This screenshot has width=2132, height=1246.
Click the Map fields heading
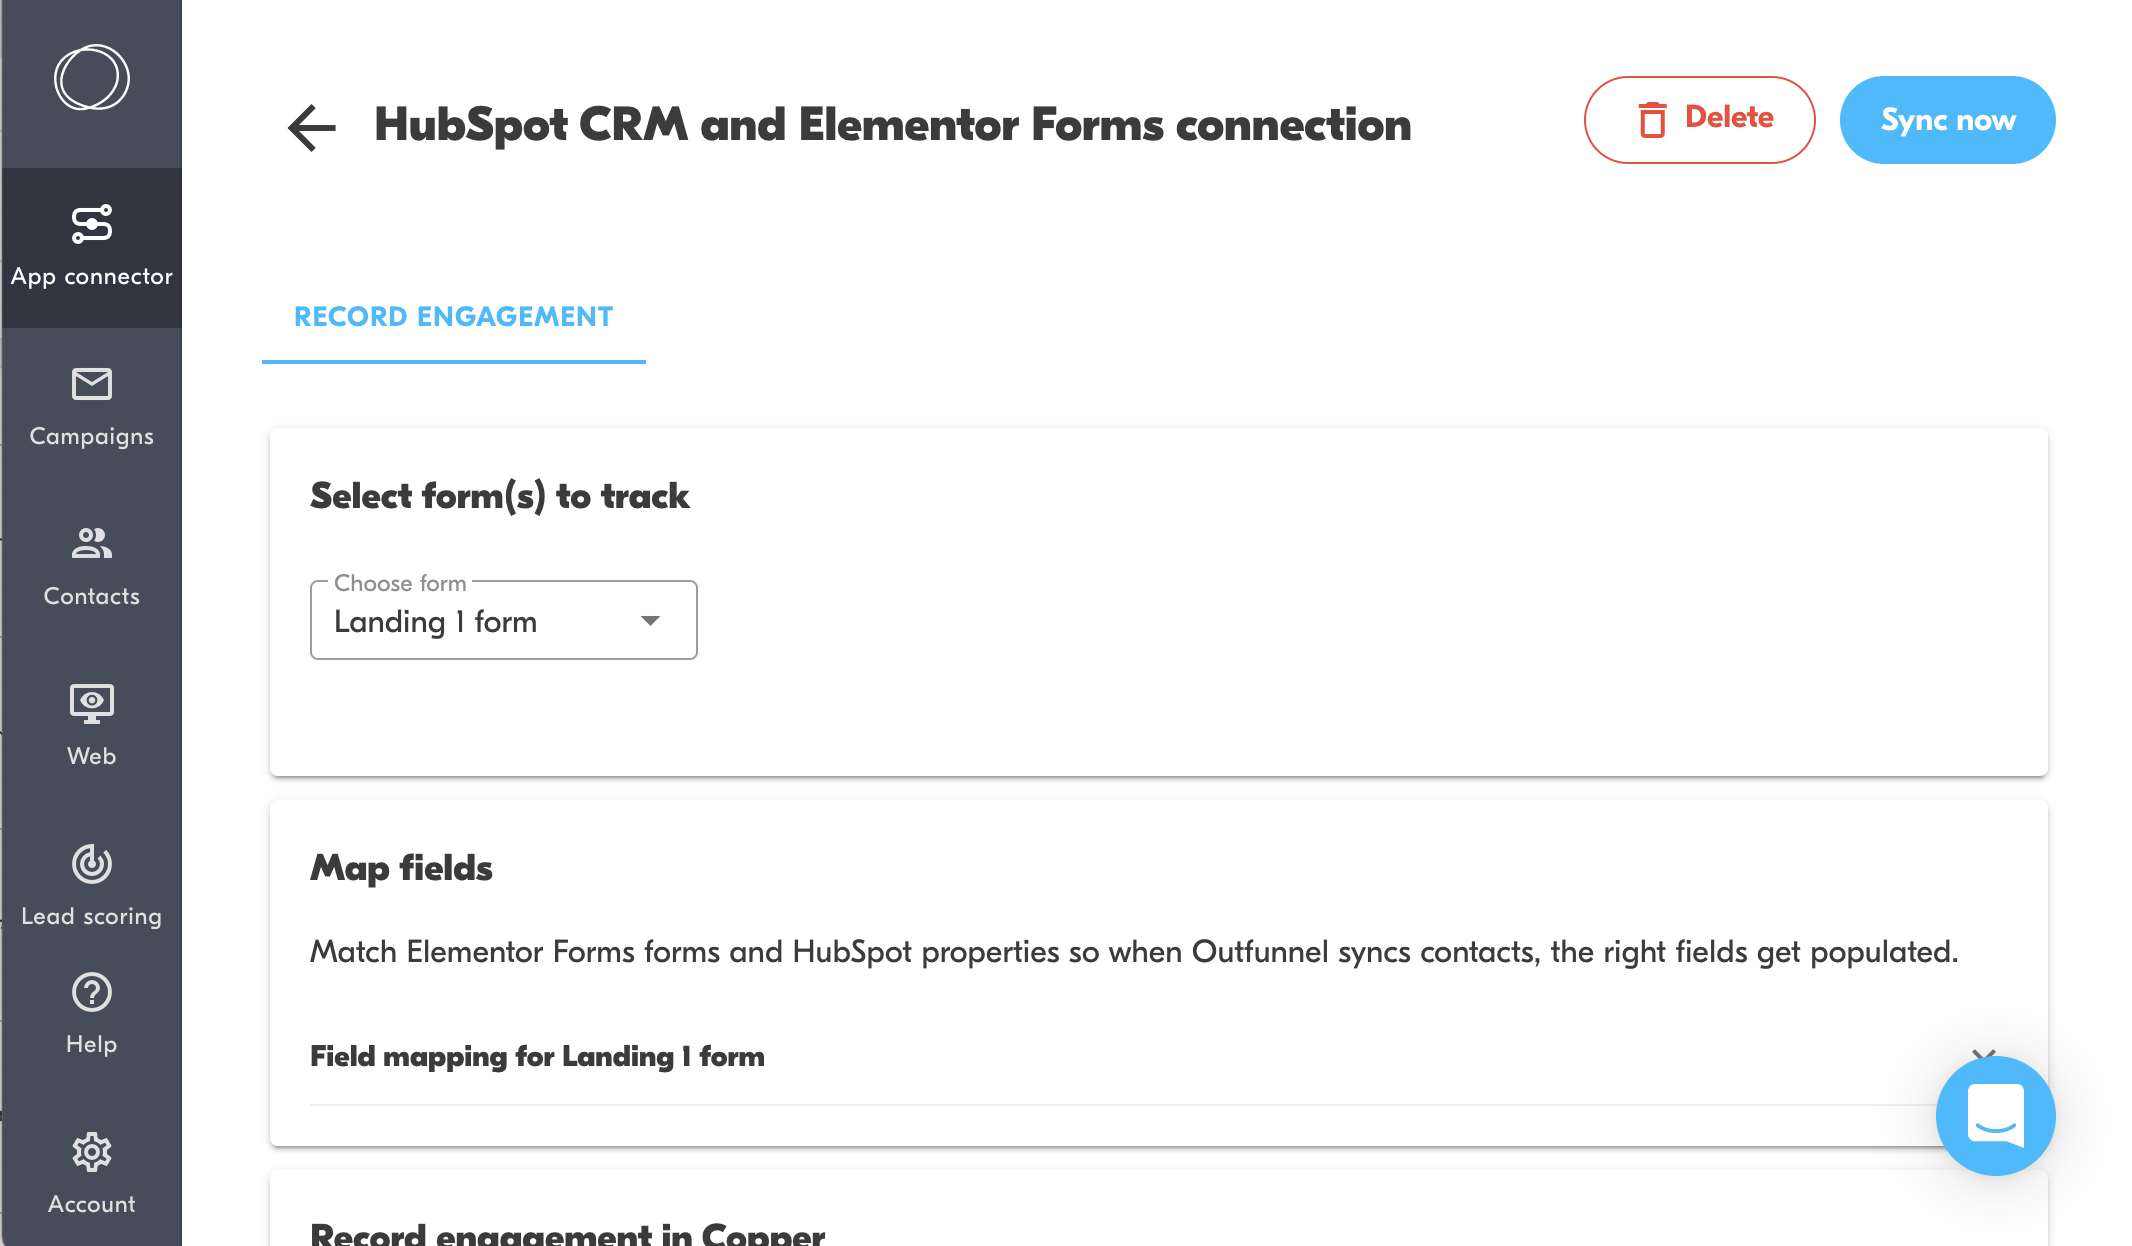click(x=401, y=868)
